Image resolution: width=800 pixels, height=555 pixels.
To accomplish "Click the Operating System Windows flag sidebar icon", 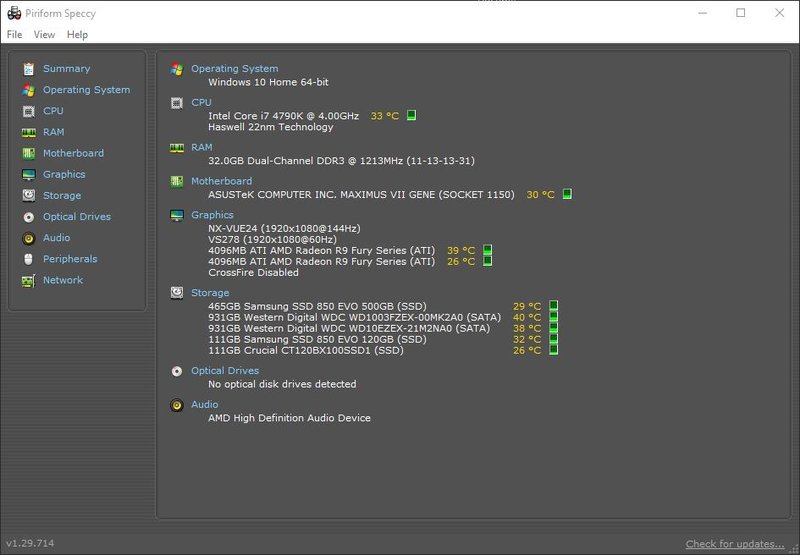I will point(29,90).
